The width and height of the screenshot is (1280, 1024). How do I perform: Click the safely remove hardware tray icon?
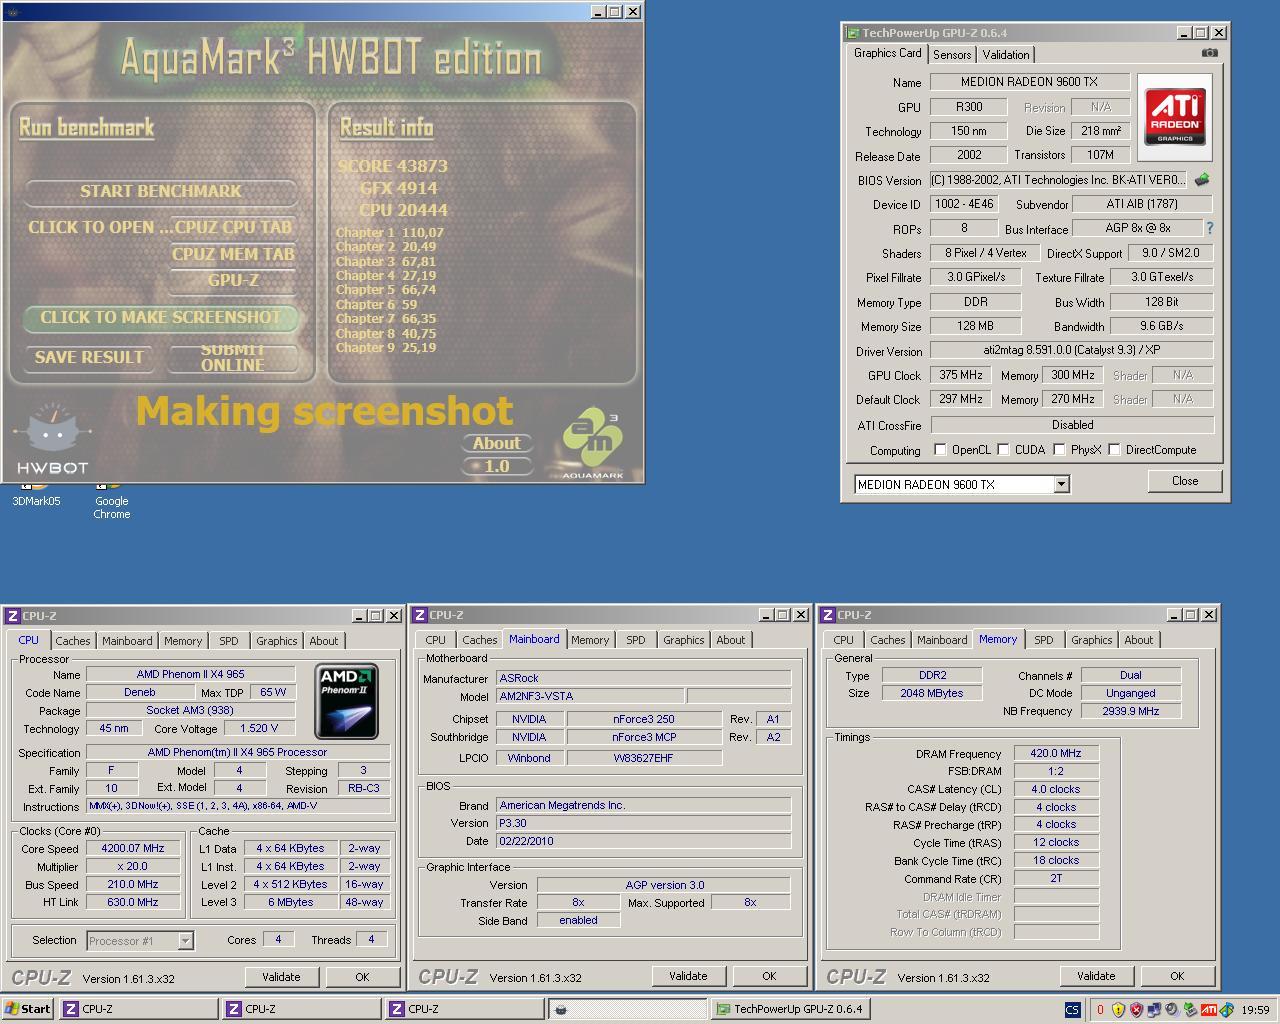point(1190,1010)
